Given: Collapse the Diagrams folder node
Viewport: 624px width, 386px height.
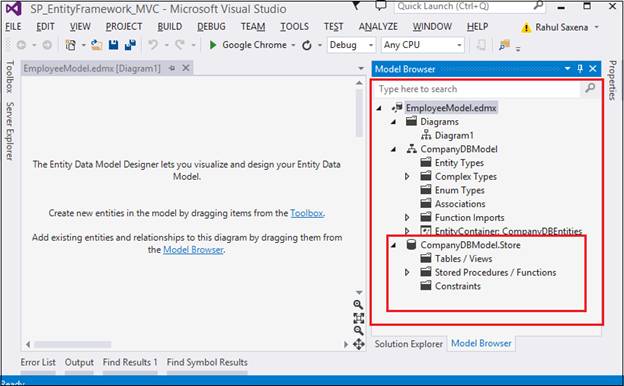Looking at the screenshot, I should pyautogui.click(x=393, y=122).
